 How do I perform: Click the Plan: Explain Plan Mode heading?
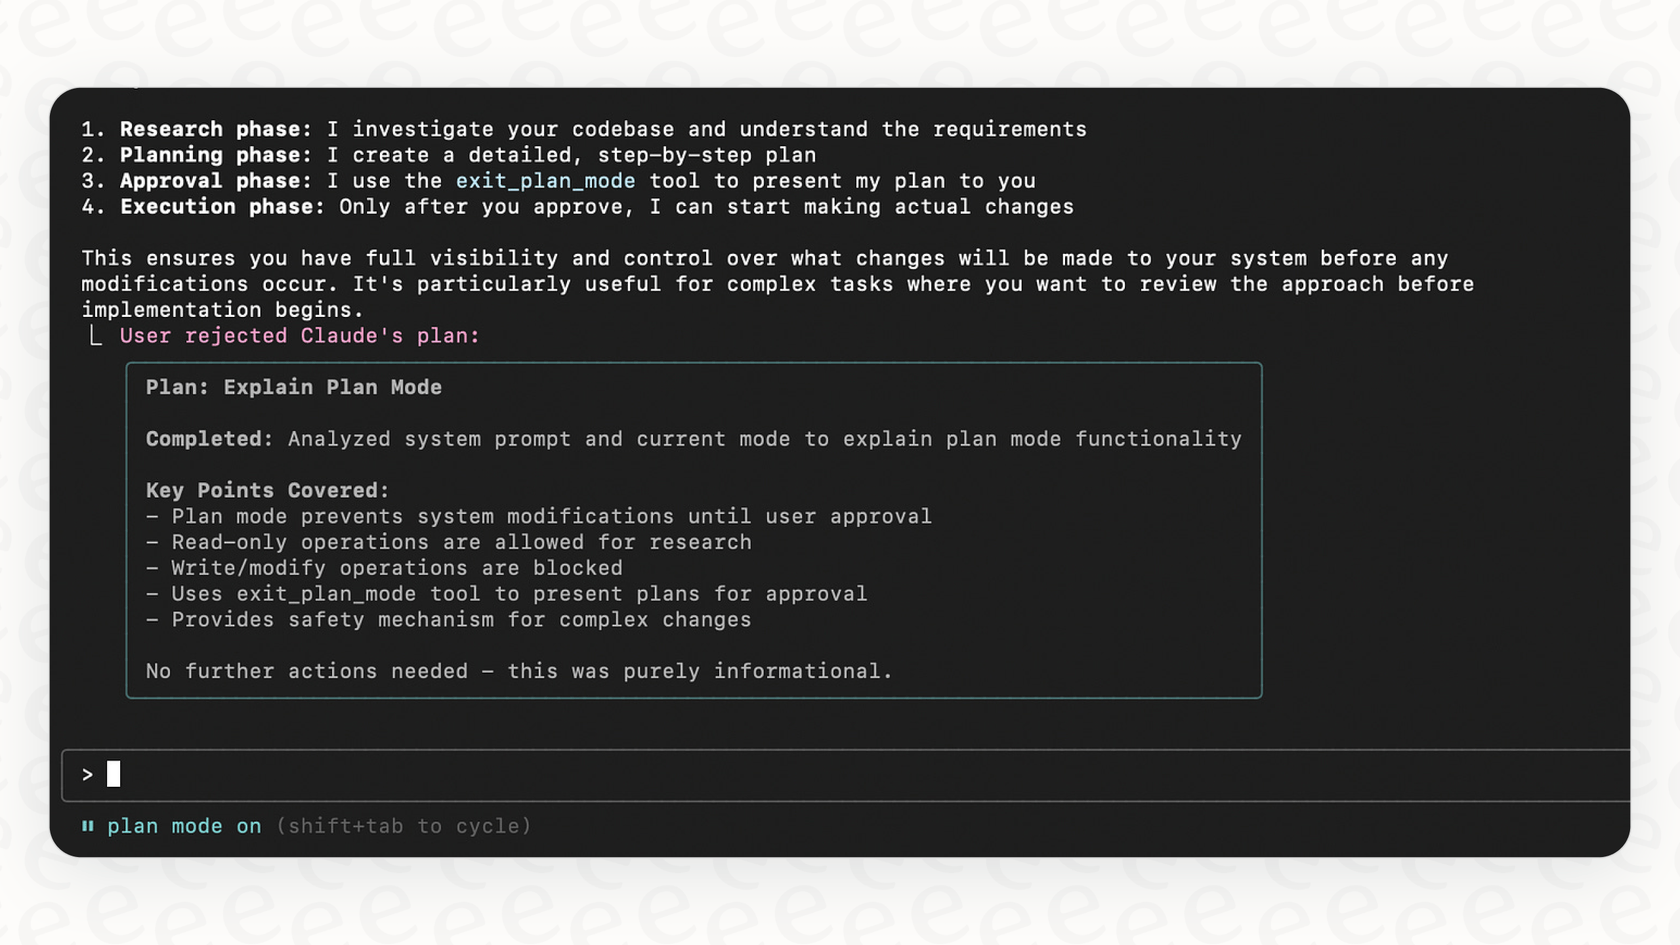point(294,387)
